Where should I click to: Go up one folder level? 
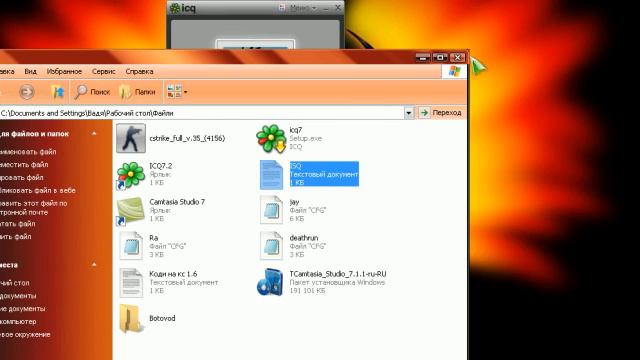(x=58, y=92)
